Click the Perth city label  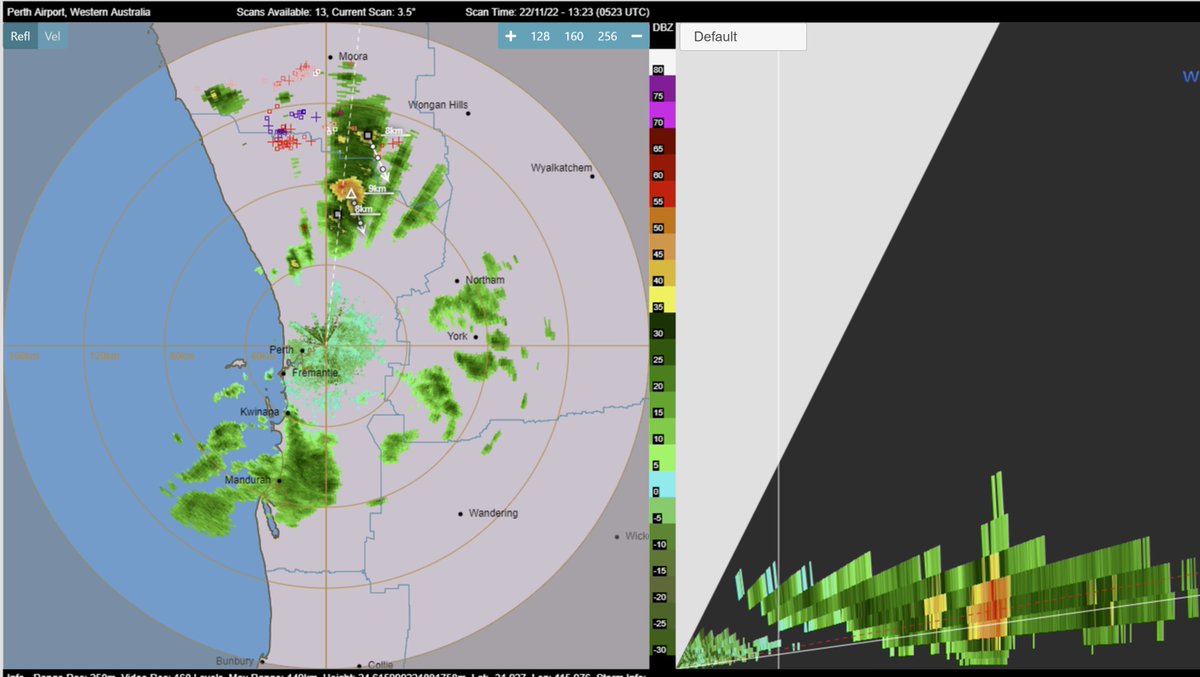coord(281,351)
